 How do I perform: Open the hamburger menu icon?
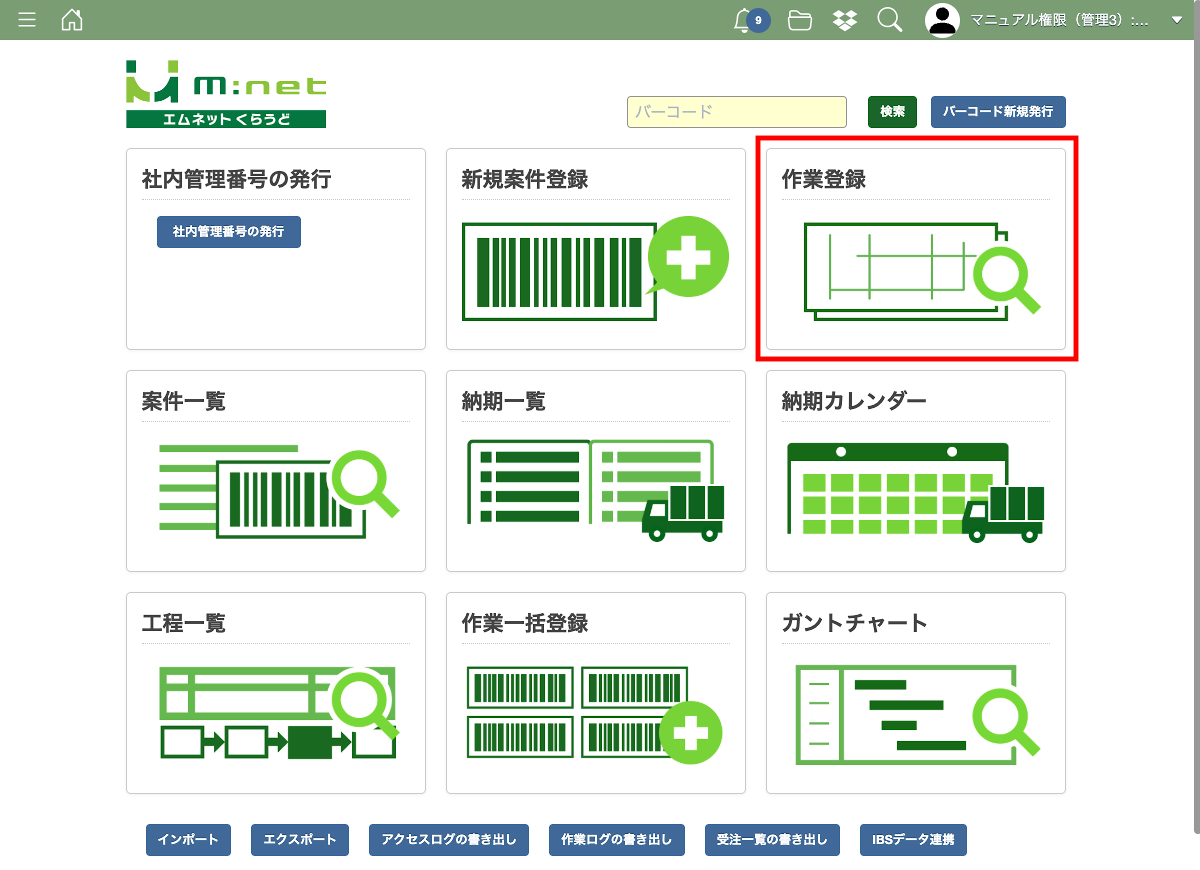(x=27, y=20)
